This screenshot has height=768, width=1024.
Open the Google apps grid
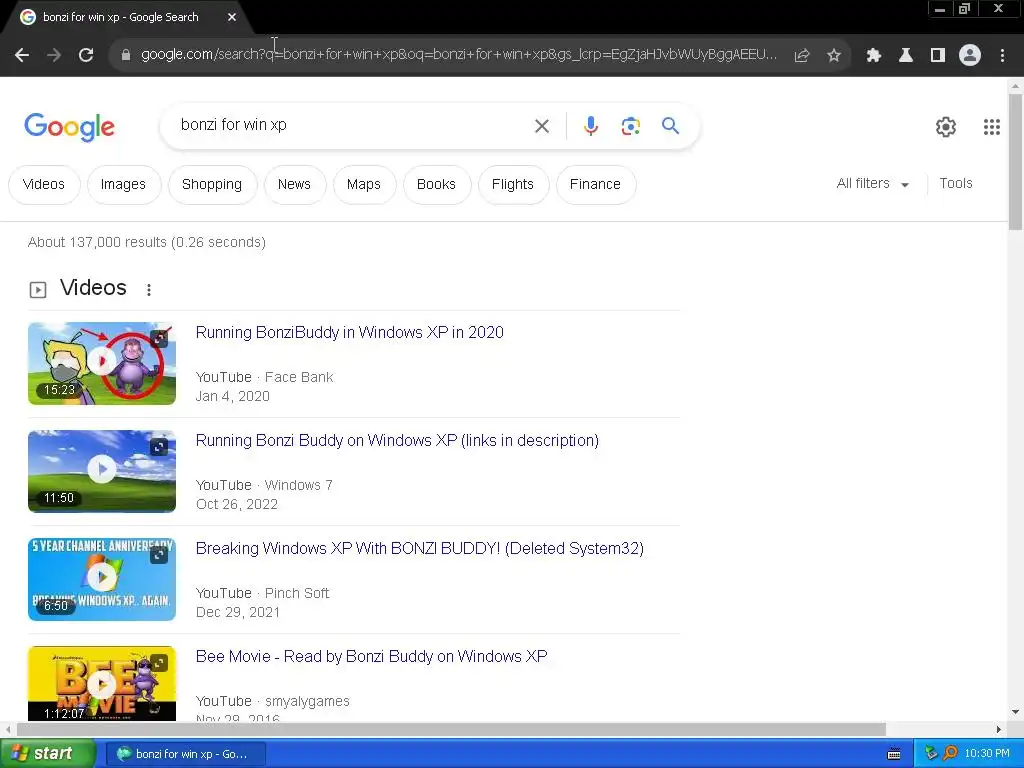992,127
